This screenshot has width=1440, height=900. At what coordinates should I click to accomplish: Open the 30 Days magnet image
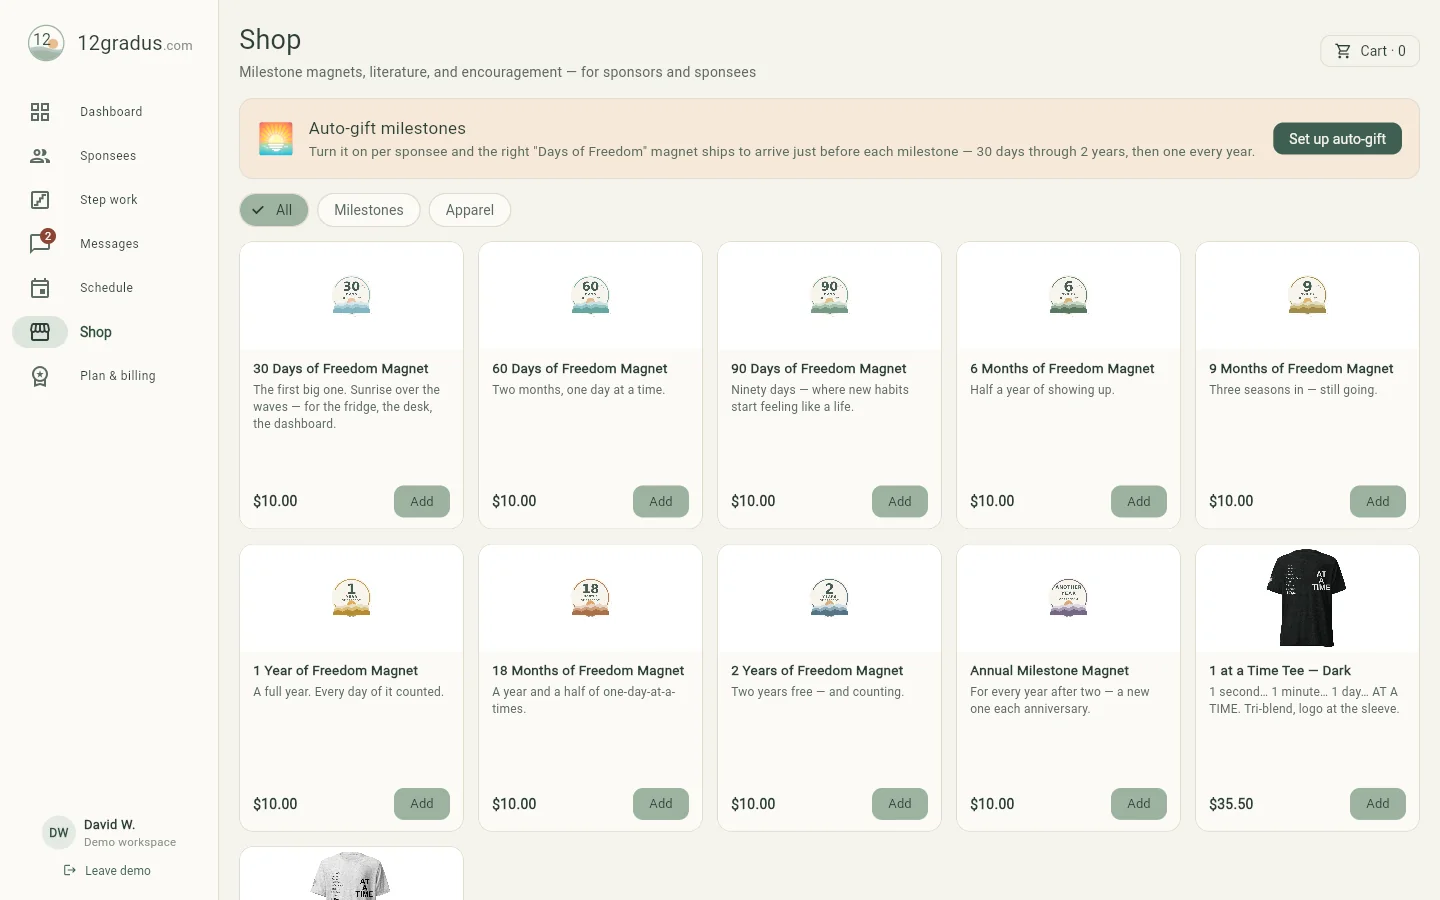[x=351, y=296]
